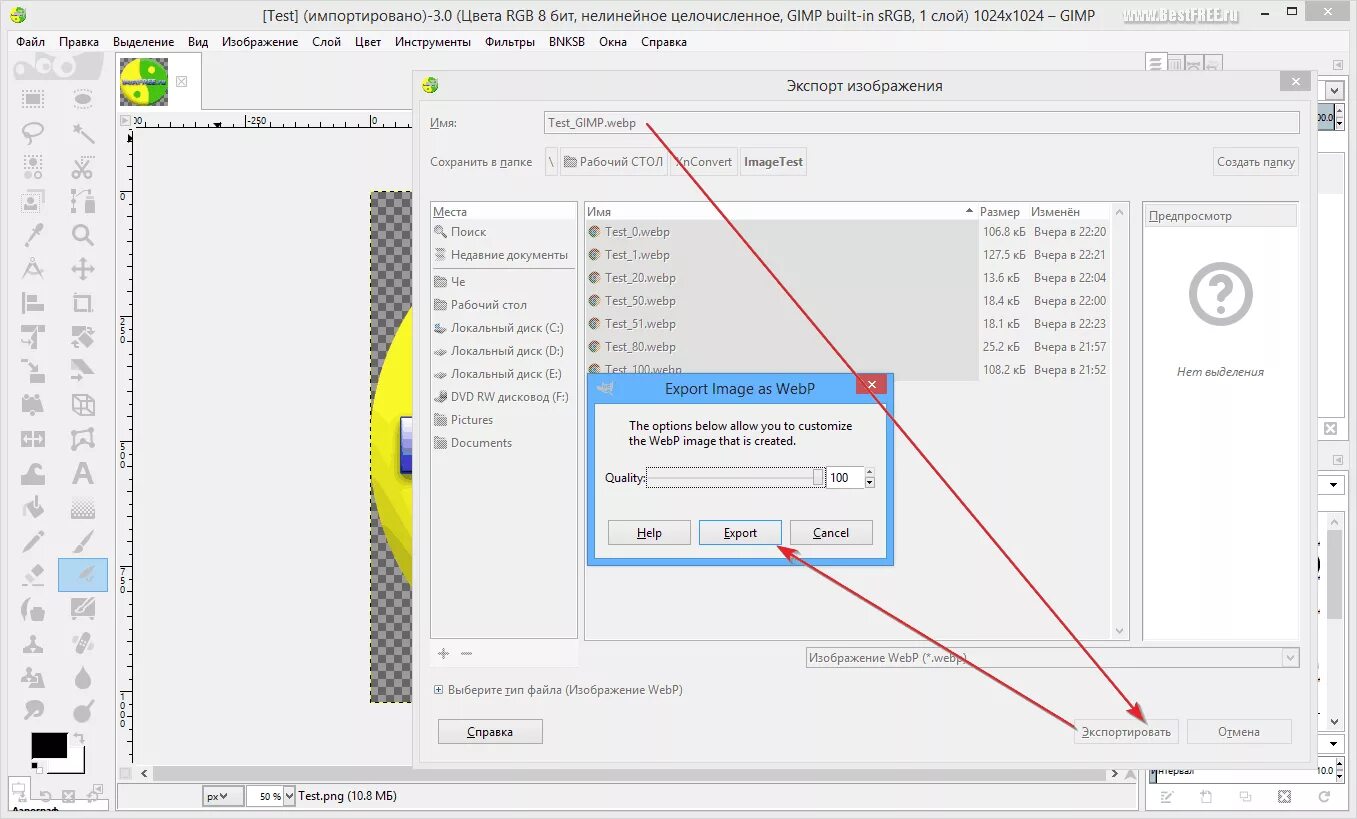Pick the Text tool
Screen dimensions: 1357x819
[83, 473]
